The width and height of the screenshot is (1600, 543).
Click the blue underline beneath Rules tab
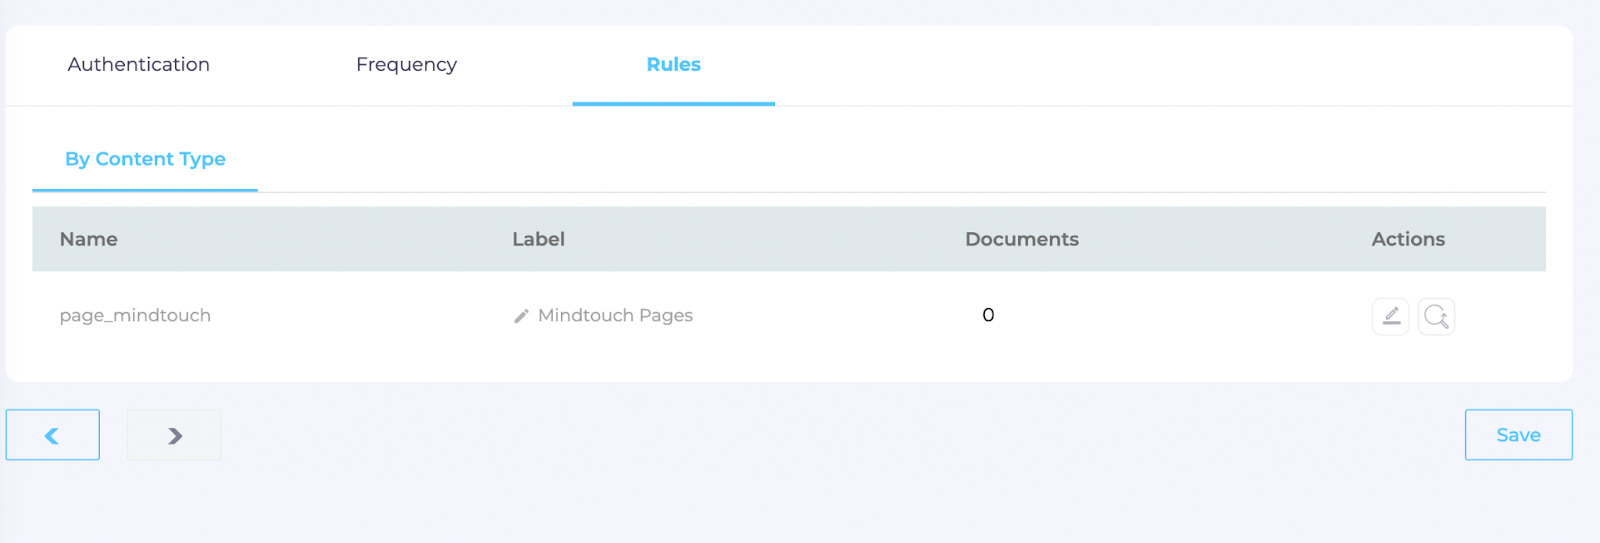point(673,103)
